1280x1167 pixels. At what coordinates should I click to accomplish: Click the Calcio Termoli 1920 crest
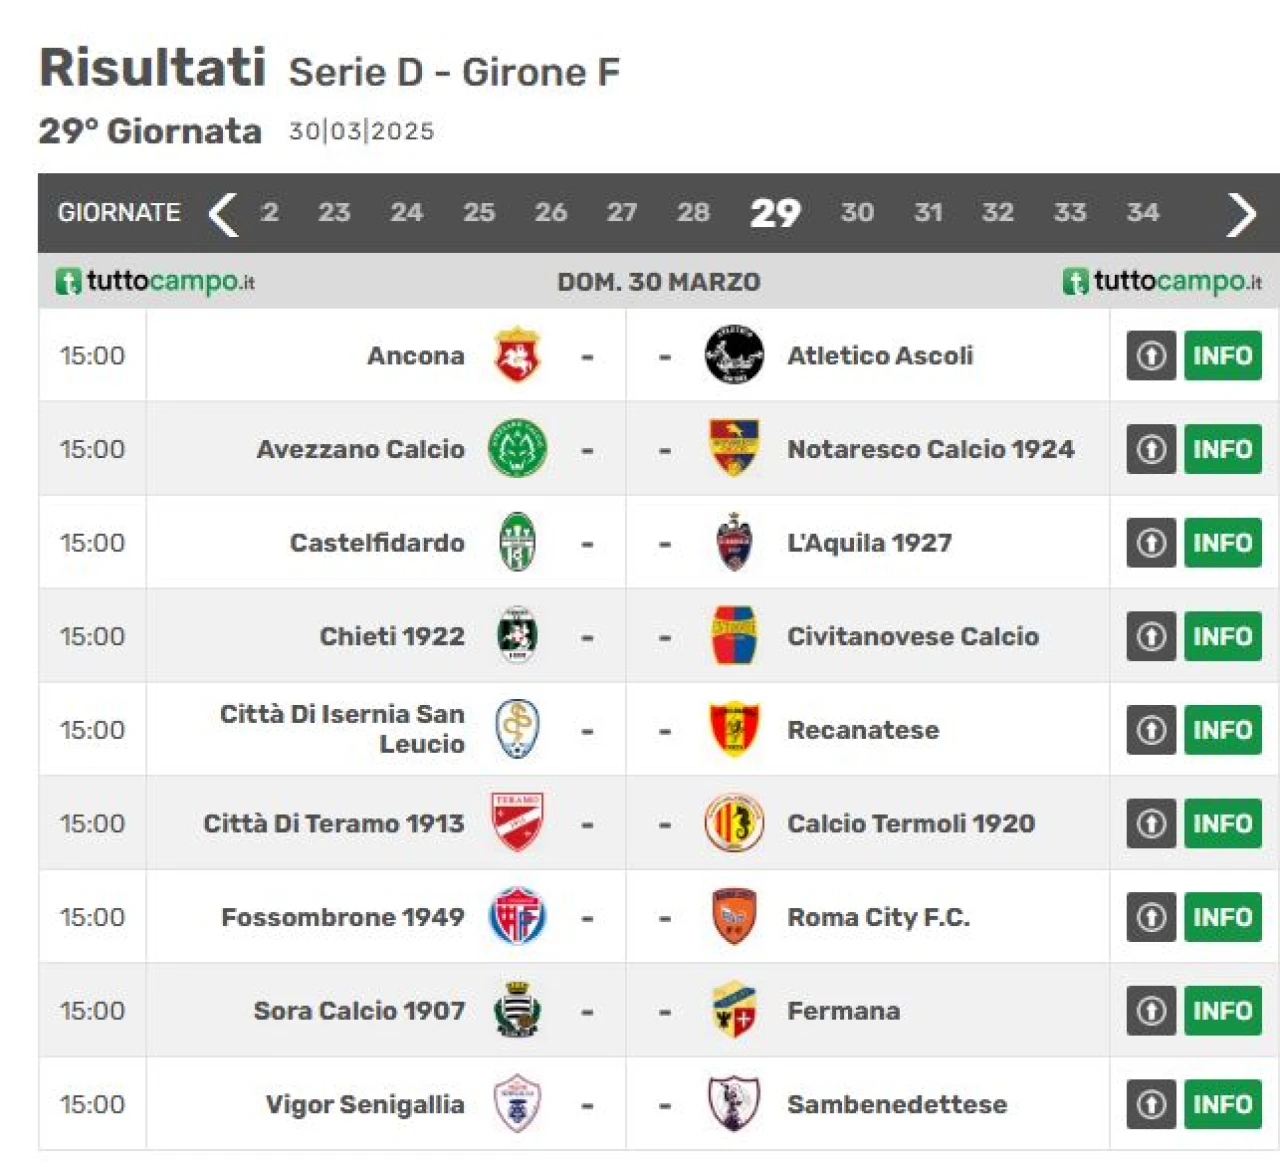pos(734,823)
